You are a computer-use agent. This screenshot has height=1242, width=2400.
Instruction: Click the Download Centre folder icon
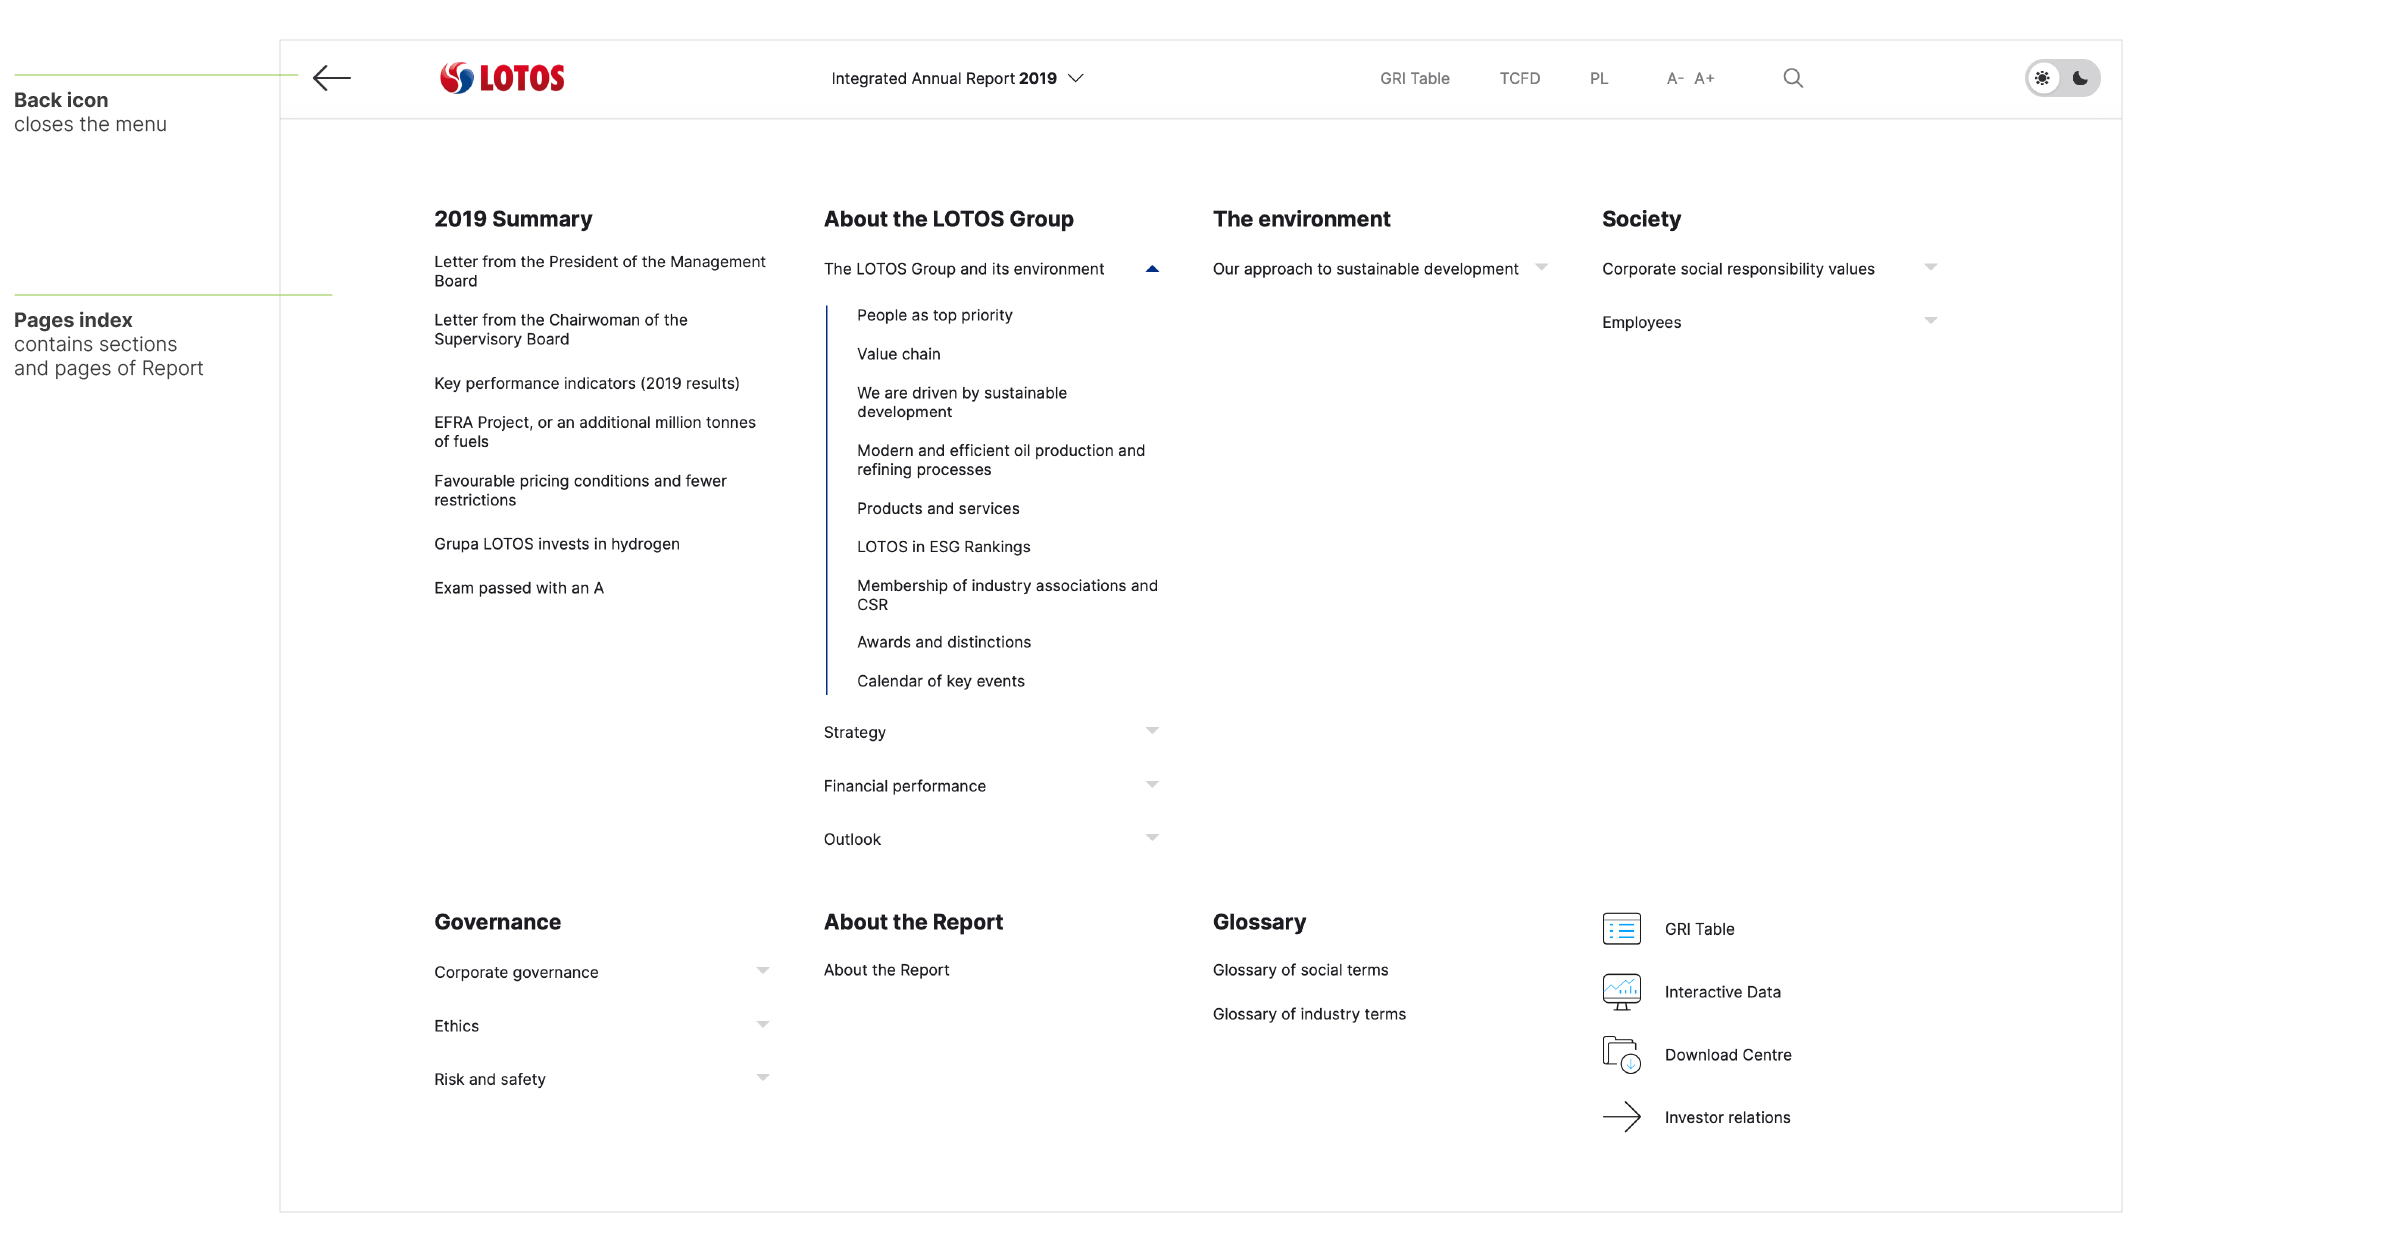pyautogui.click(x=1622, y=1055)
